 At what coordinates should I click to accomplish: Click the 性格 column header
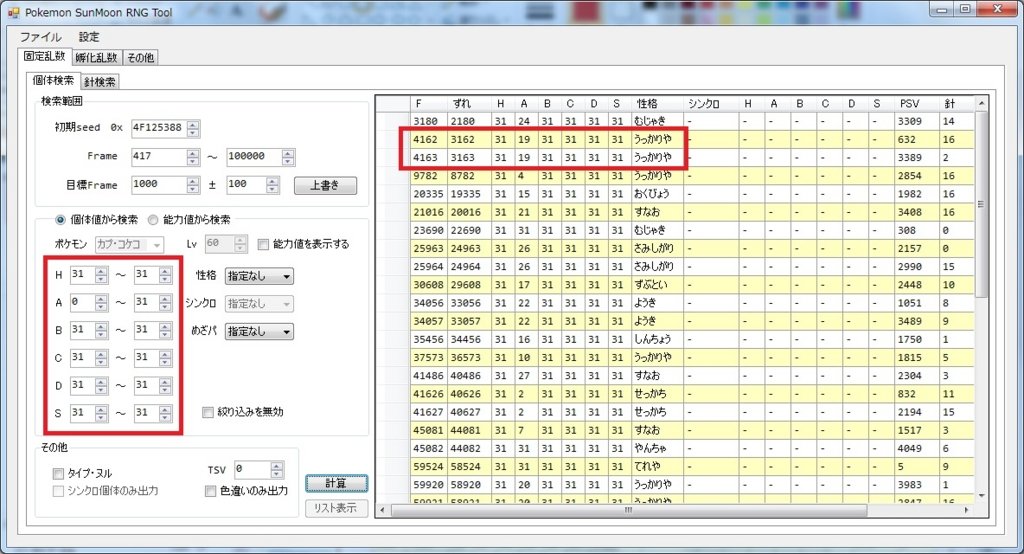coord(656,103)
